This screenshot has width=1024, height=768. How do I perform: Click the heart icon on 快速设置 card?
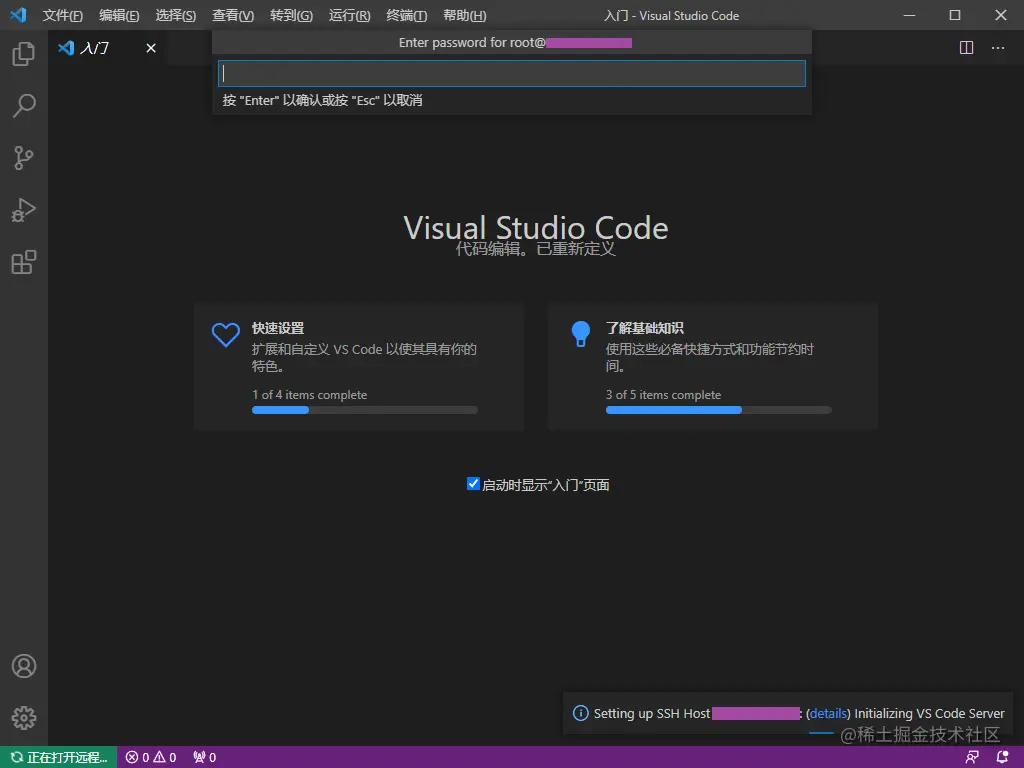click(x=225, y=334)
